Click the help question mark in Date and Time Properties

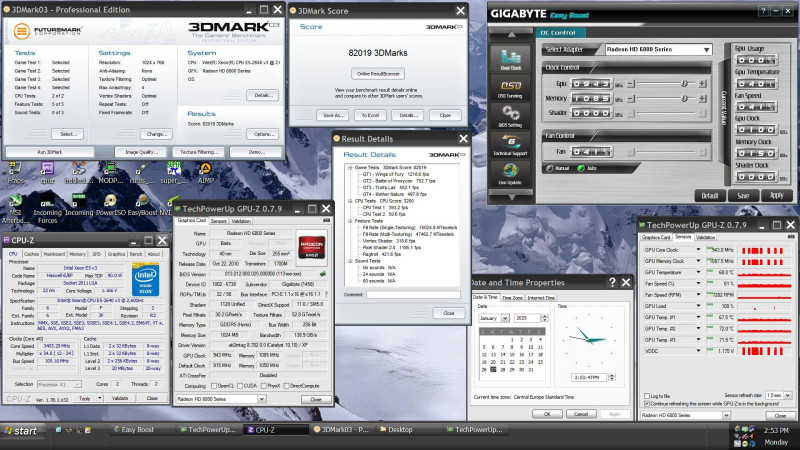(x=612, y=282)
